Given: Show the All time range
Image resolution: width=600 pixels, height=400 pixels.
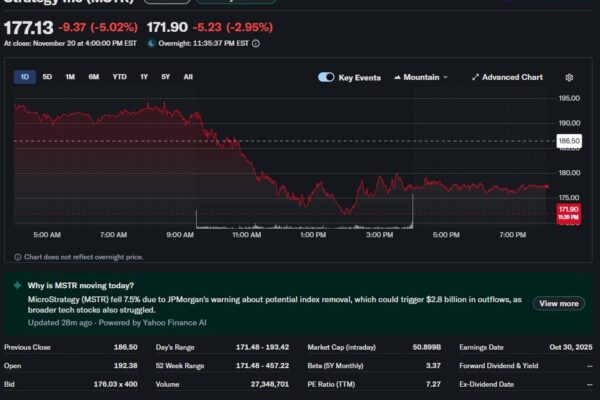Looking at the screenshot, I should [x=188, y=77].
